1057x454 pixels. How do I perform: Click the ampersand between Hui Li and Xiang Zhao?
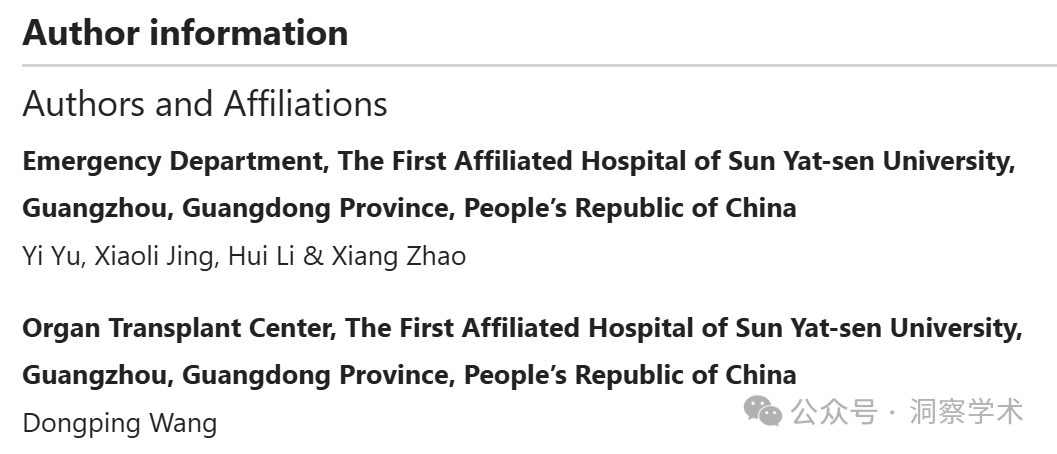[x=313, y=256]
